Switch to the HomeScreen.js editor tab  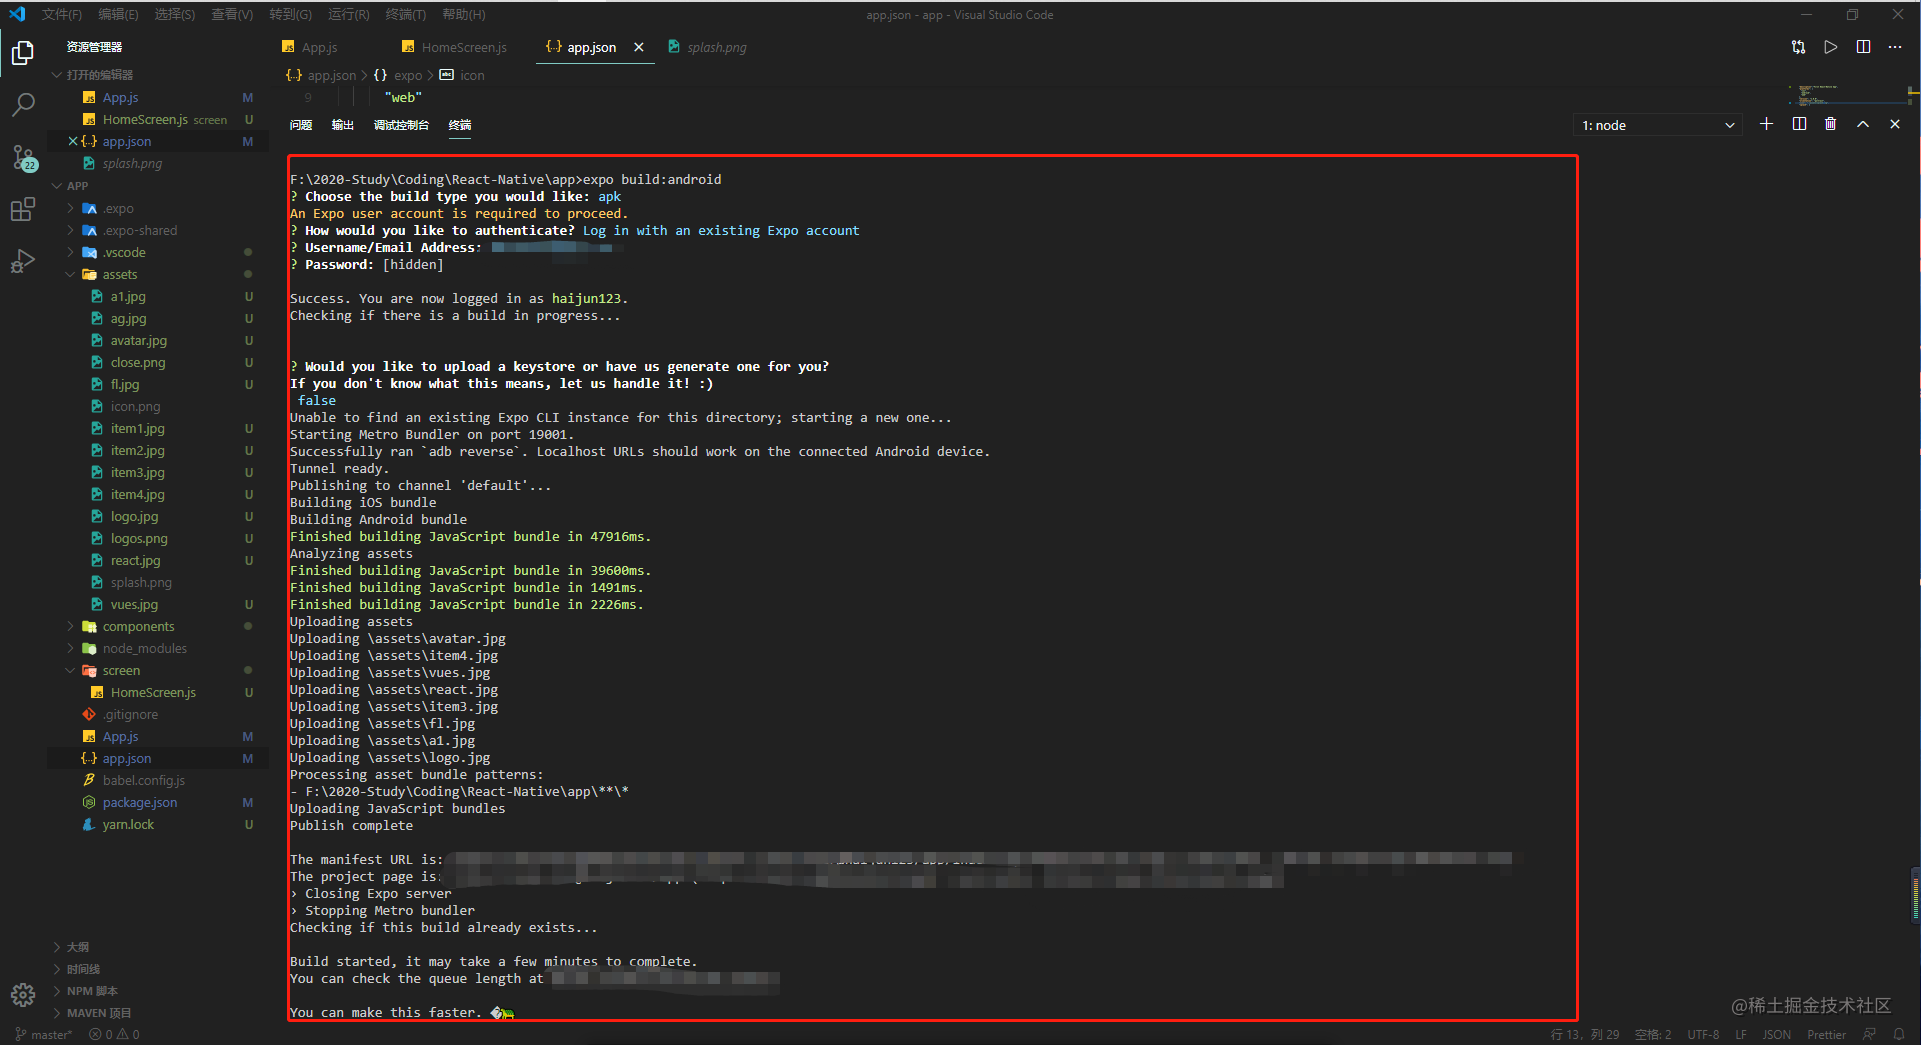coord(464,47)
